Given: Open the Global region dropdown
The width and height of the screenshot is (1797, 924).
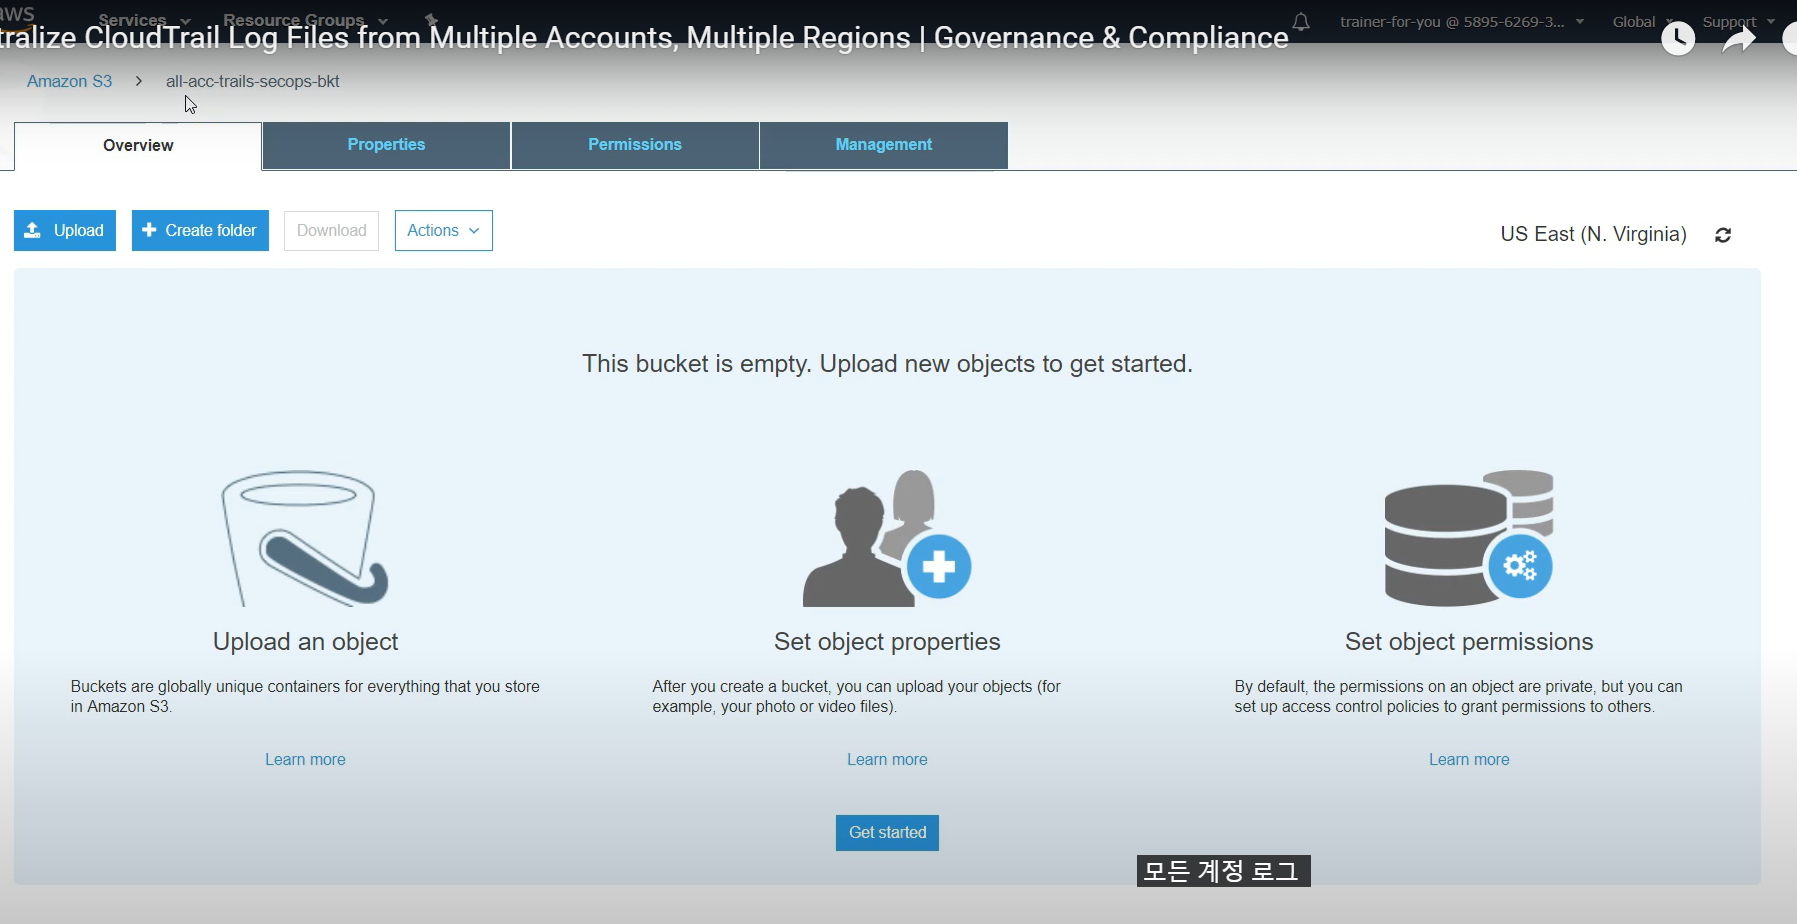Looking at the screenshot, I should [x=1643, y=21].
